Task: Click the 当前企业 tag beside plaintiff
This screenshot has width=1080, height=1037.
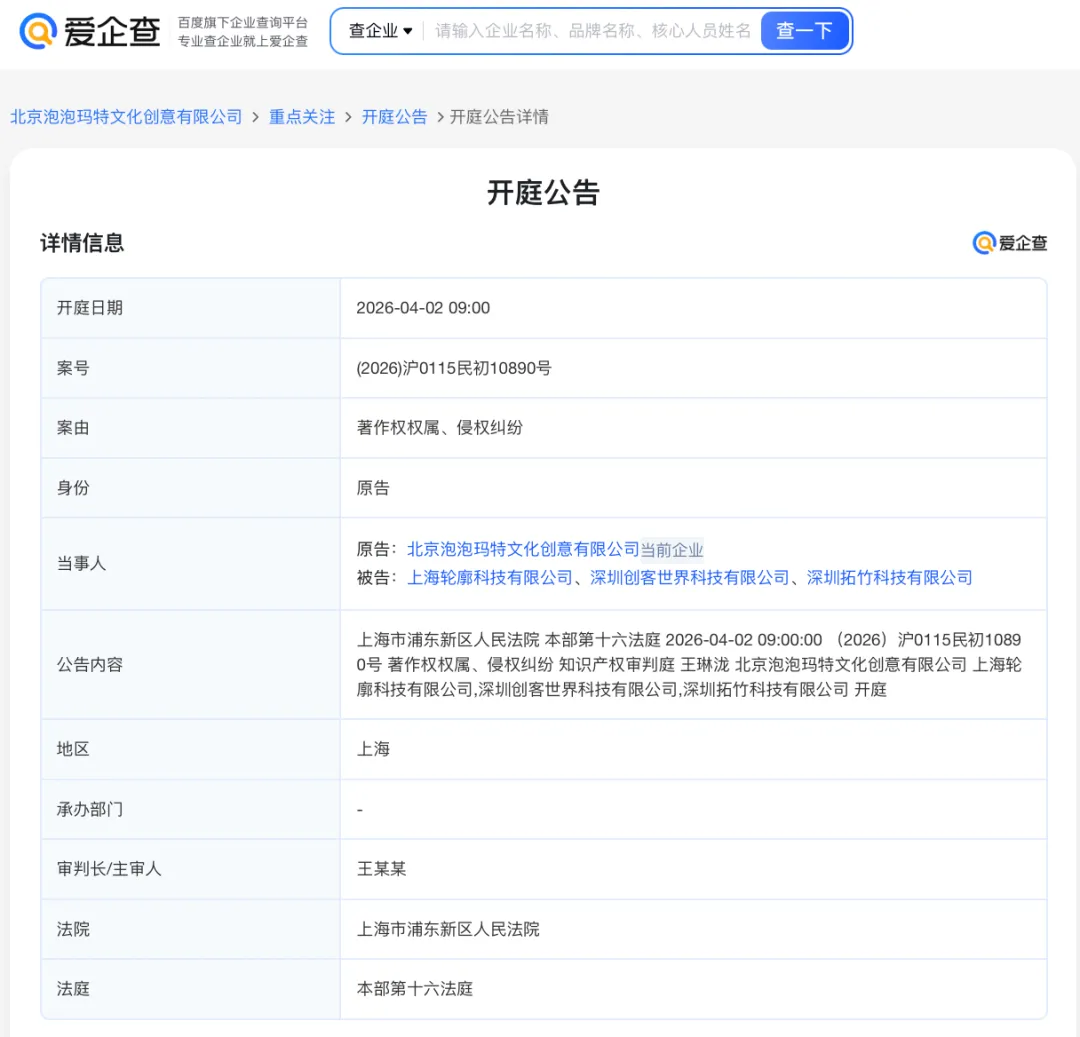Action: coord(672,550)
